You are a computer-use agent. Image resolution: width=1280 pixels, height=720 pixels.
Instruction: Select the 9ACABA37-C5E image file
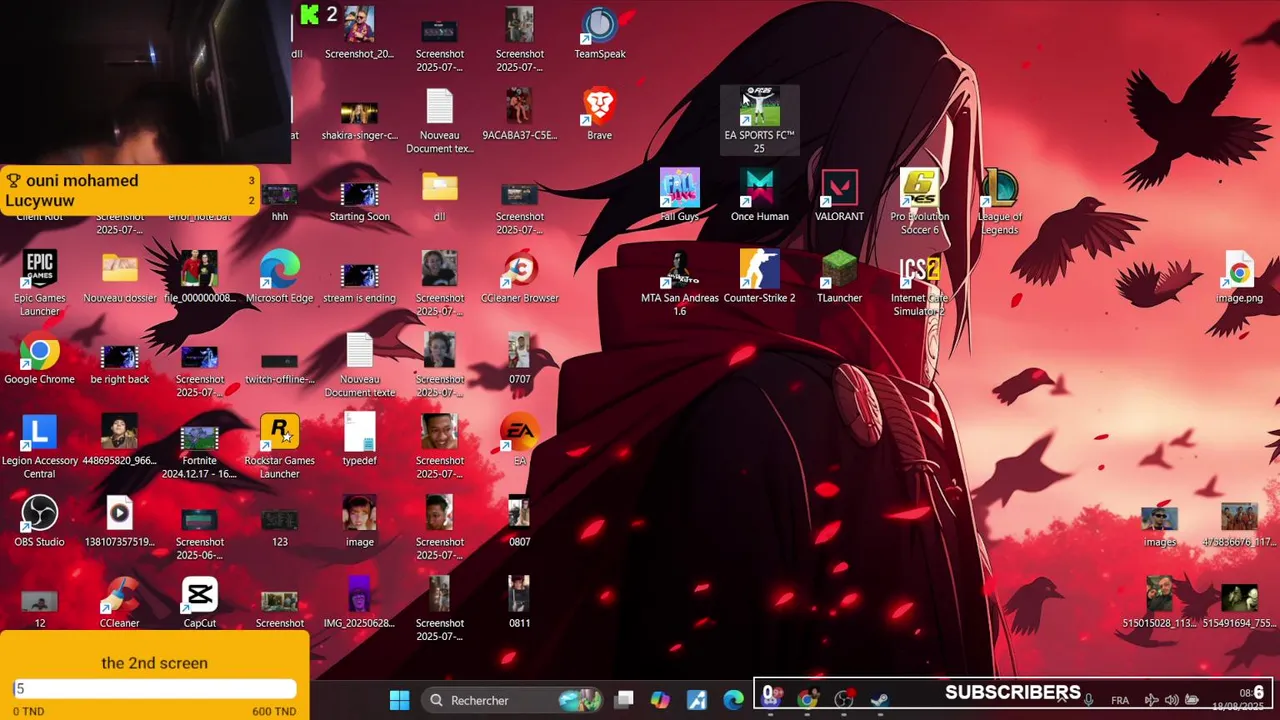coord(520,114)
